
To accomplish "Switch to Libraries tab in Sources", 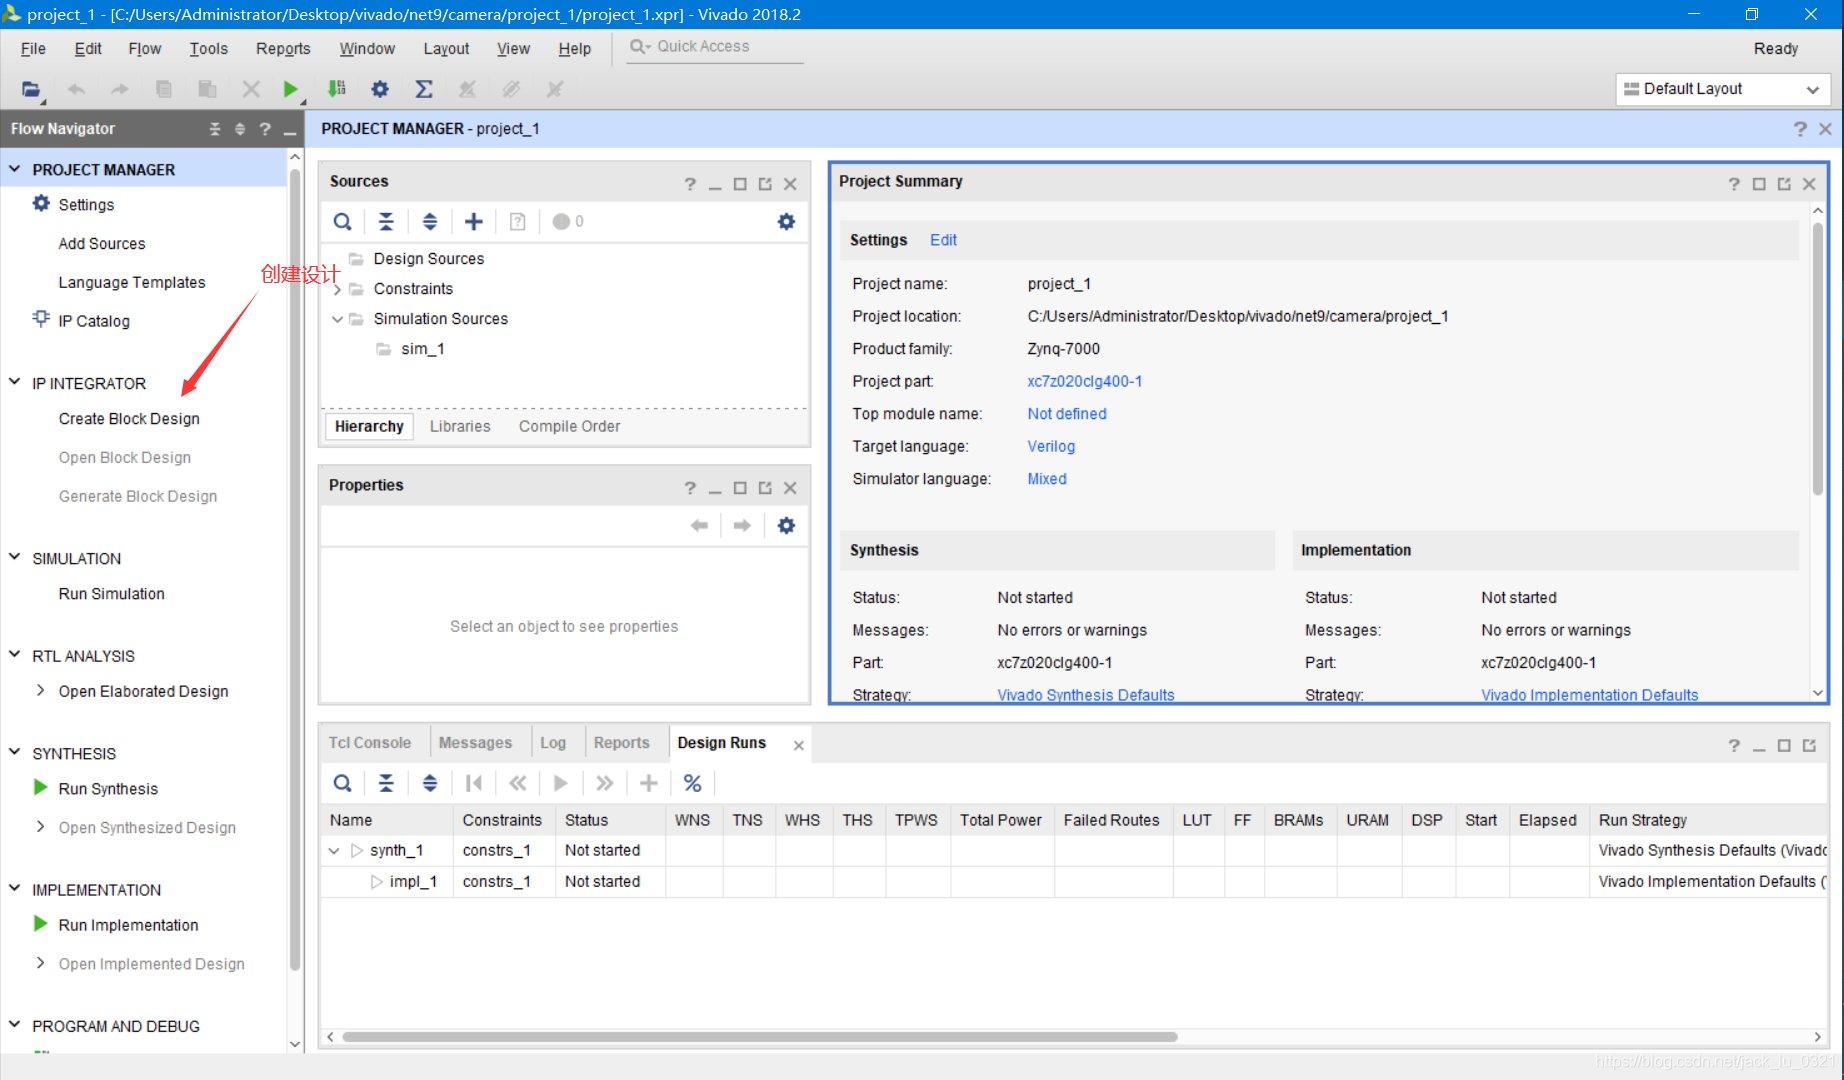I will tap(460, 427).
